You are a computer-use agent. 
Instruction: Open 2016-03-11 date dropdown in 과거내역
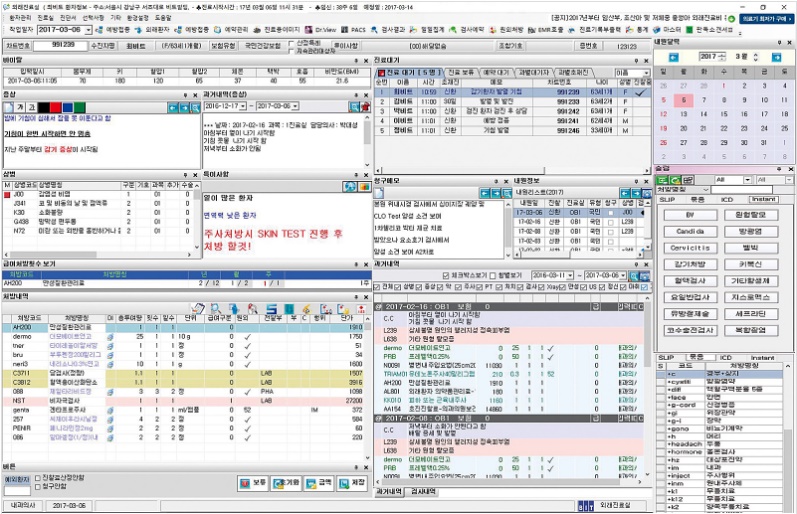tap(570, 275)
